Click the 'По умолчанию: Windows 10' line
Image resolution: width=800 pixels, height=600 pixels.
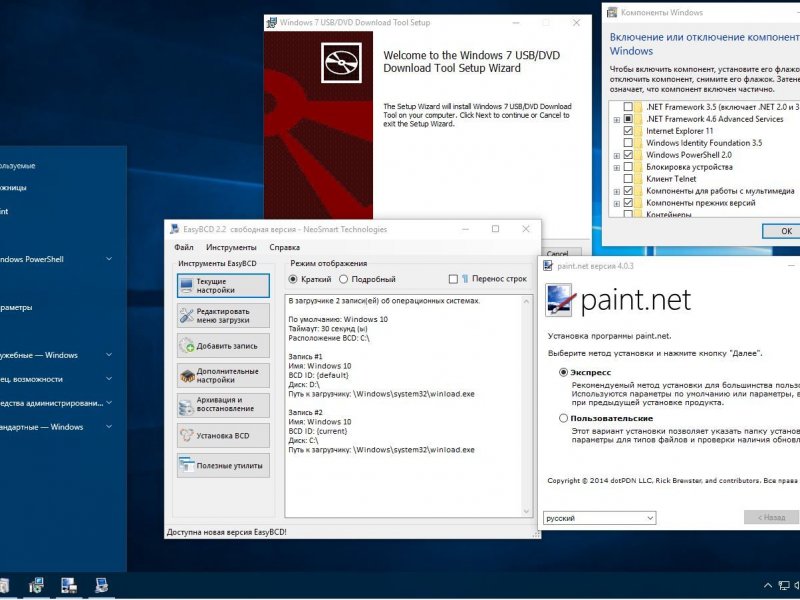pos(338,319)
